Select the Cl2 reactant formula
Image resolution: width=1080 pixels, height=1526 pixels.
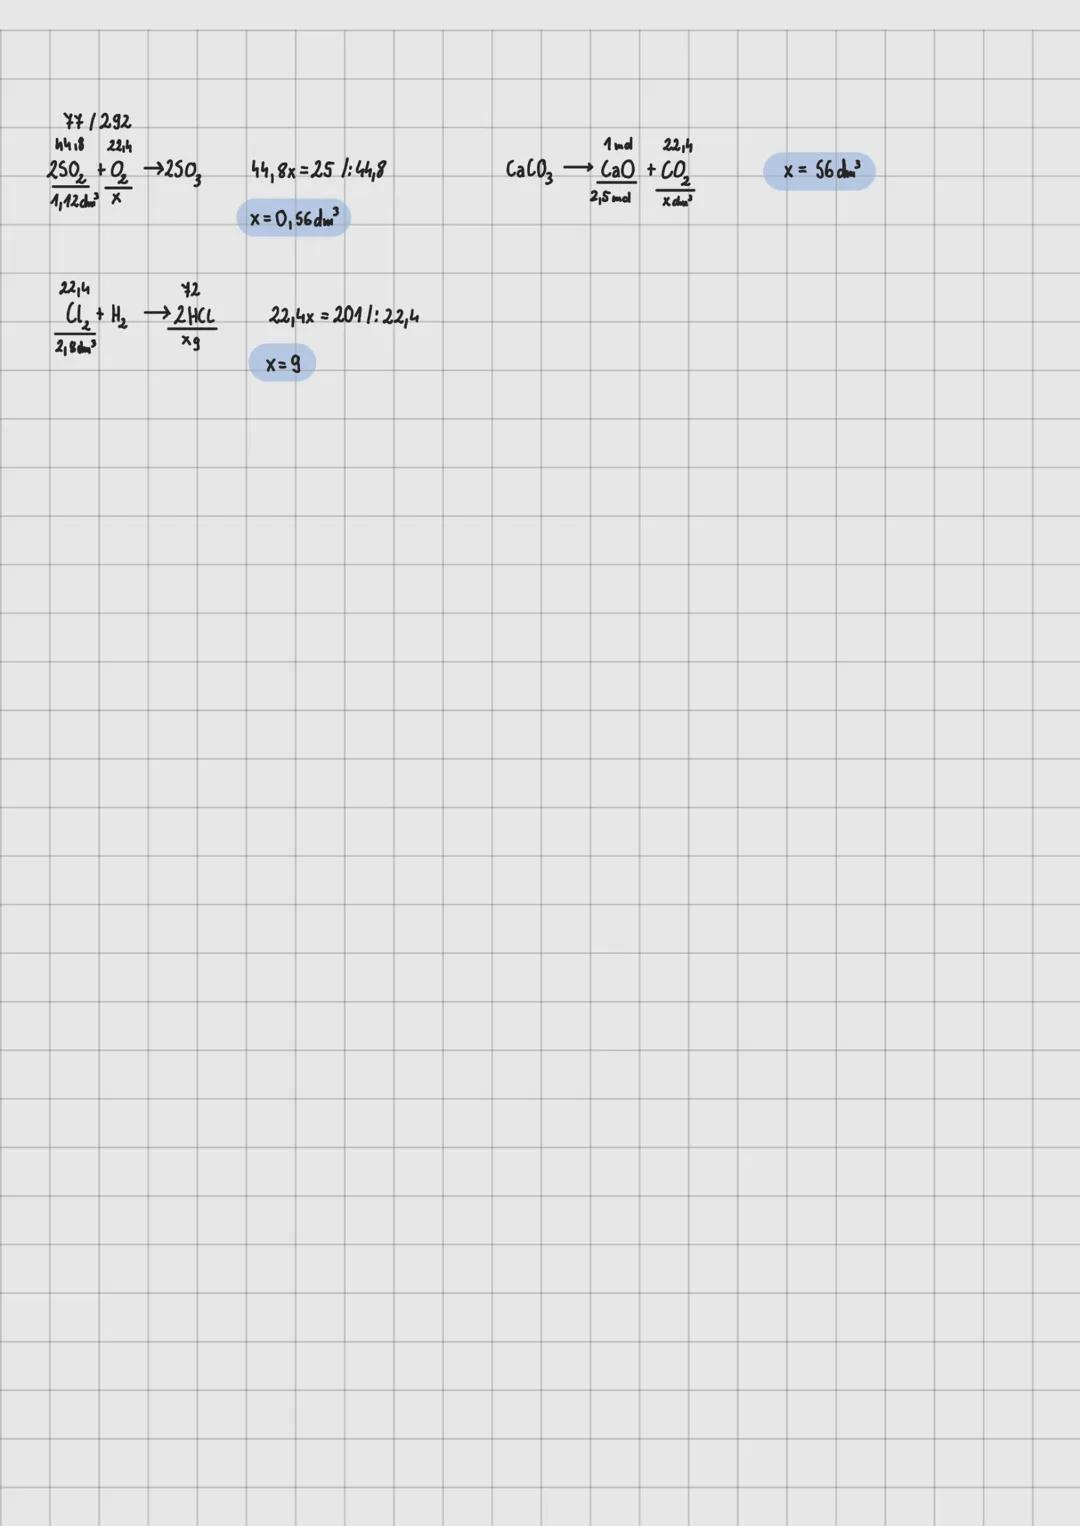point(77,317)
